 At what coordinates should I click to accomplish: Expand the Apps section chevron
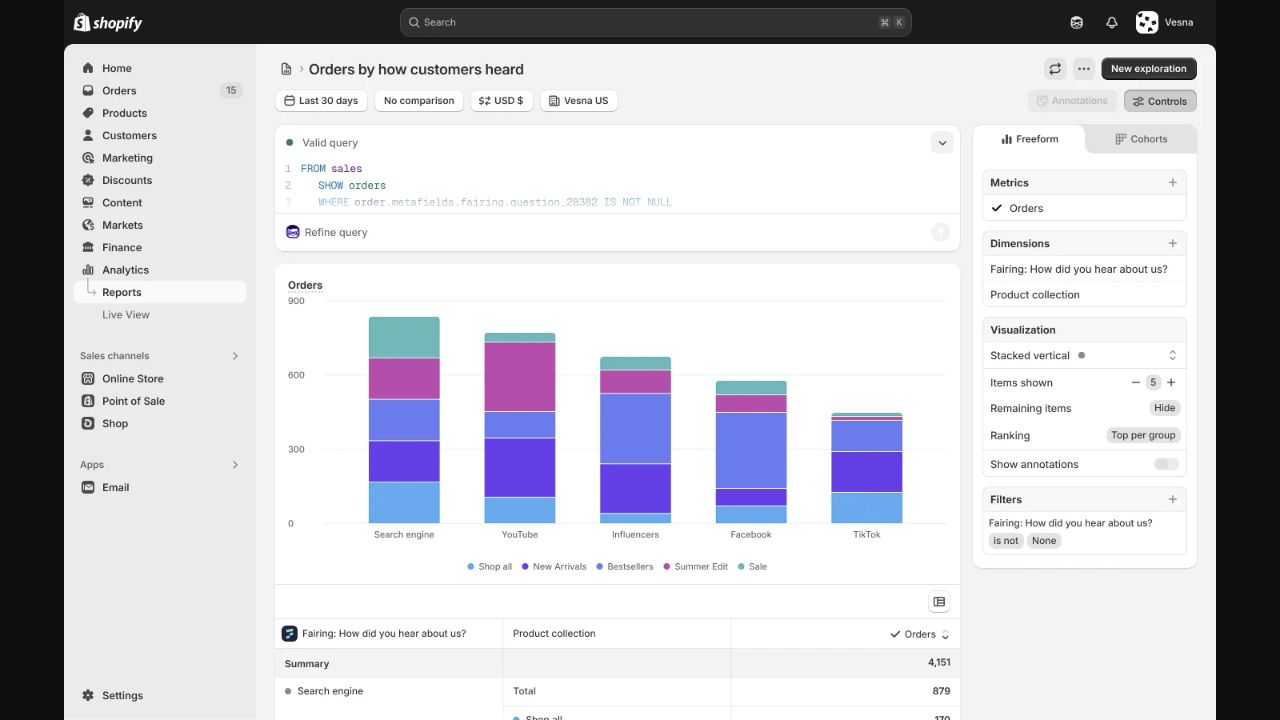point(236,465)
